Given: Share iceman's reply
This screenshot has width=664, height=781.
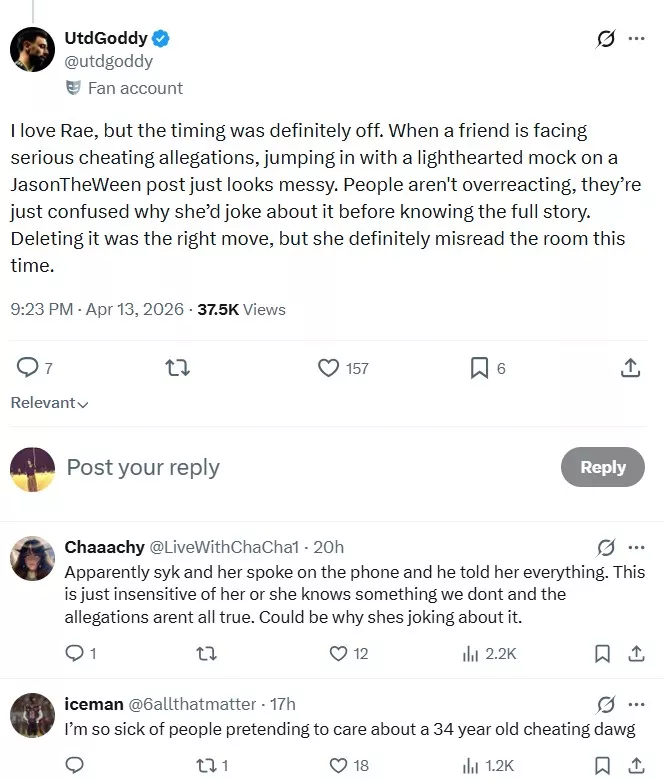Looking at the screenshot, I should 636,765.
